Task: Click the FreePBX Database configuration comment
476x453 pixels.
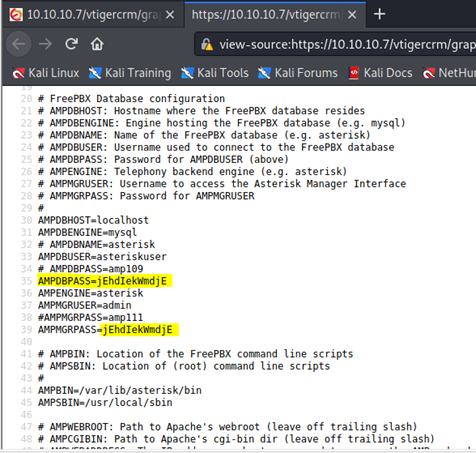Action: coord(131,99)
